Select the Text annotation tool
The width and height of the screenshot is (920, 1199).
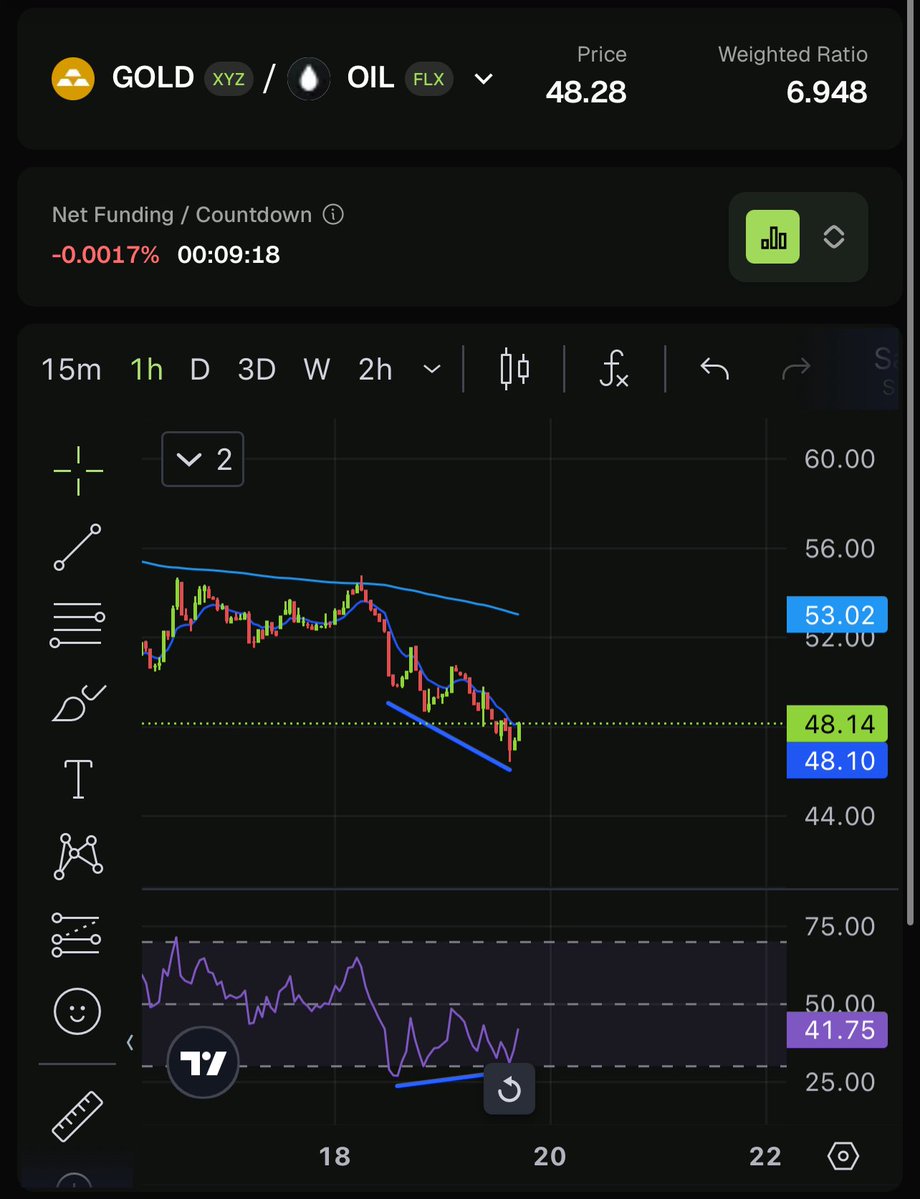click(x=78, y=779)
